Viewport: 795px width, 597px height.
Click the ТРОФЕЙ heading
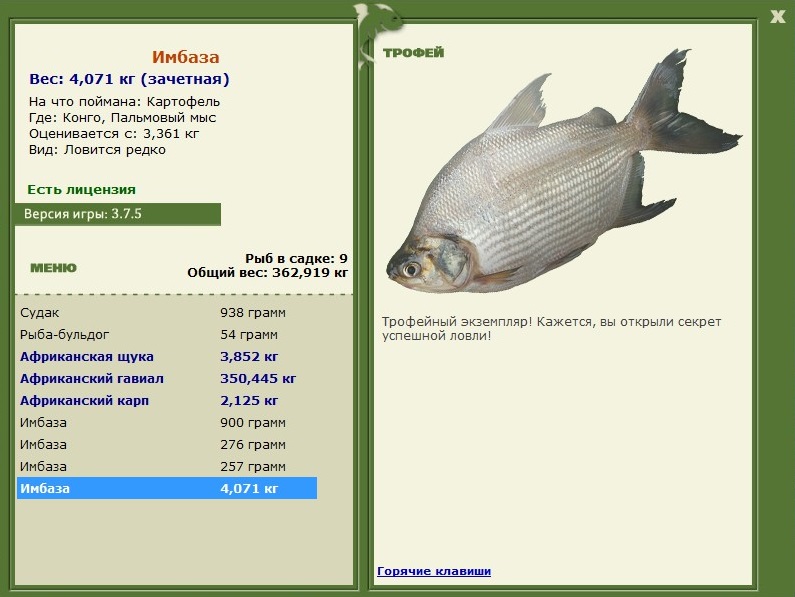pyautogui.click(x=413, y=53)
